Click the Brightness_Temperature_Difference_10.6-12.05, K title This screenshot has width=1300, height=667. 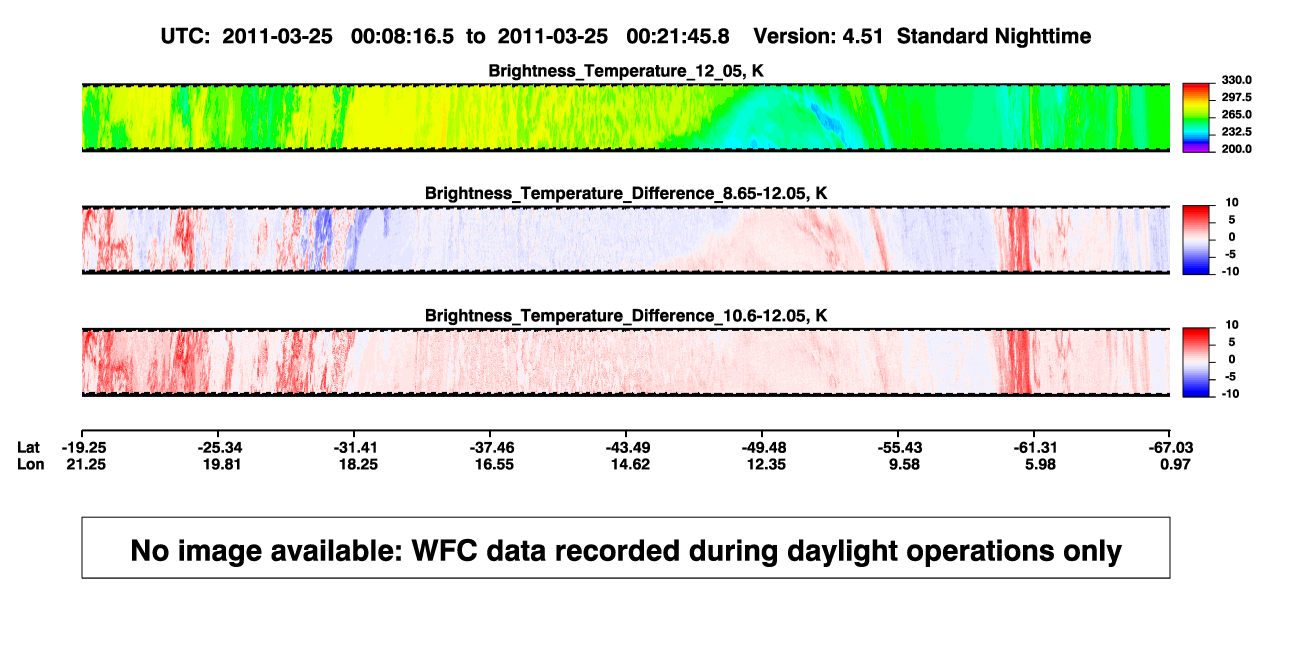[x=626, y=316]
